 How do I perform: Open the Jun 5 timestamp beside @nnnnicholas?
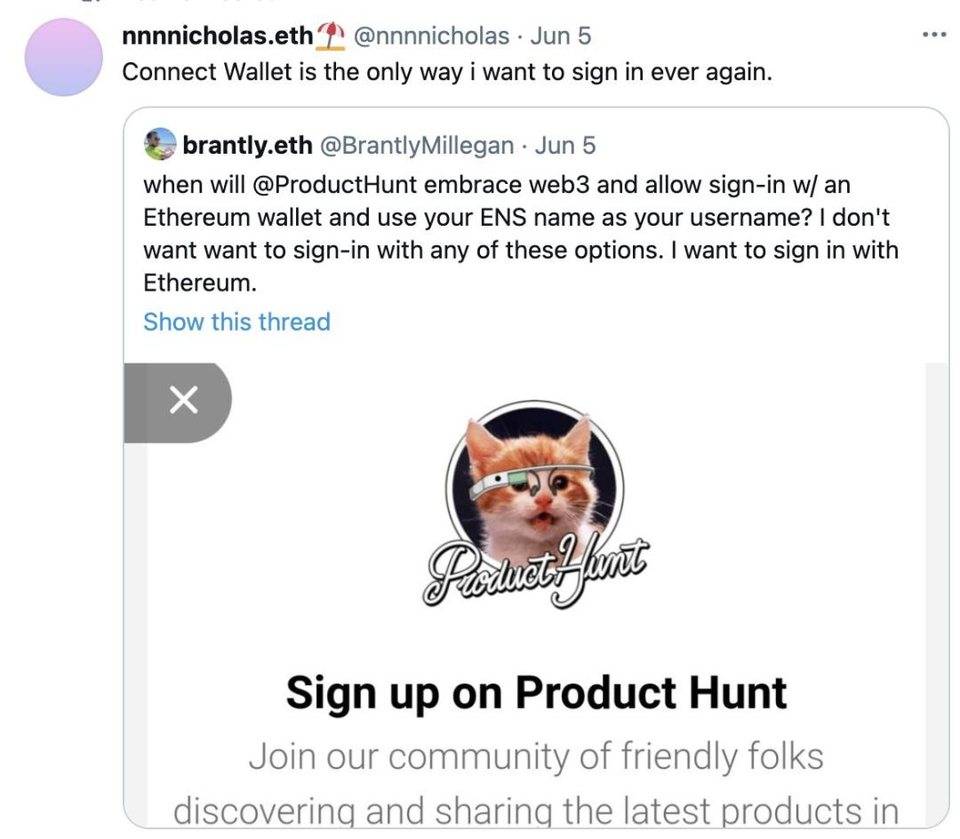click(560, 36)
